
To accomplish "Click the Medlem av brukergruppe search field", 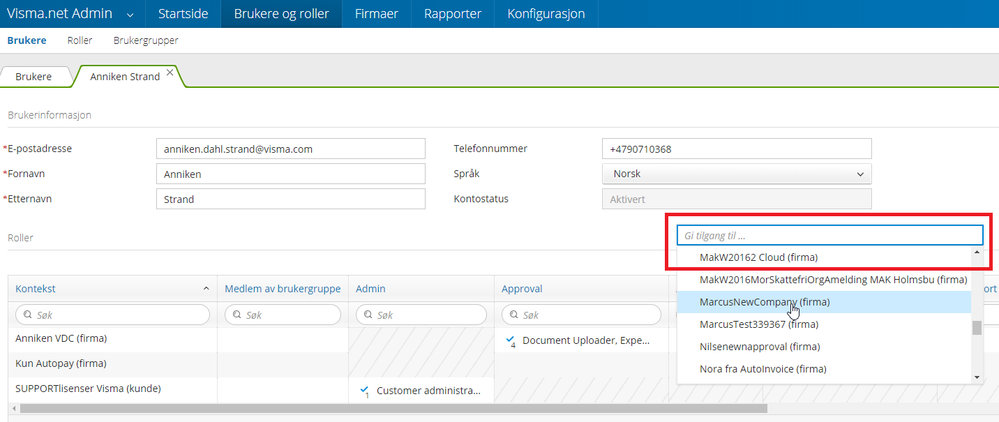I will 283,315.
